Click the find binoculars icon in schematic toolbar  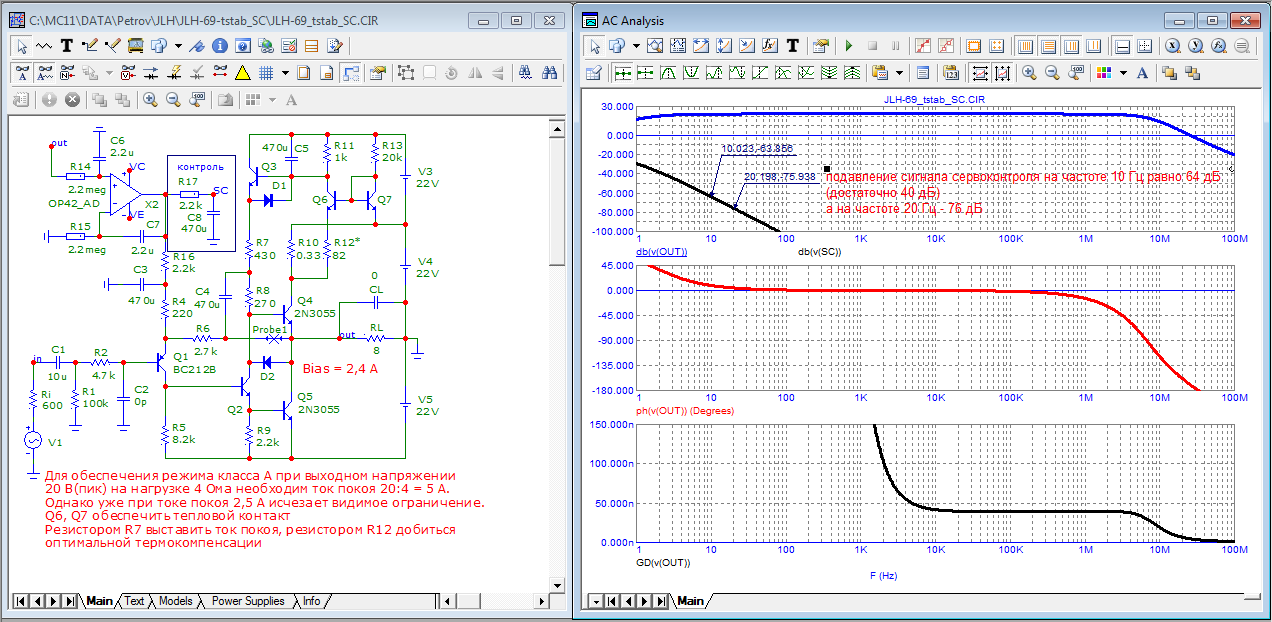point(549,72)
